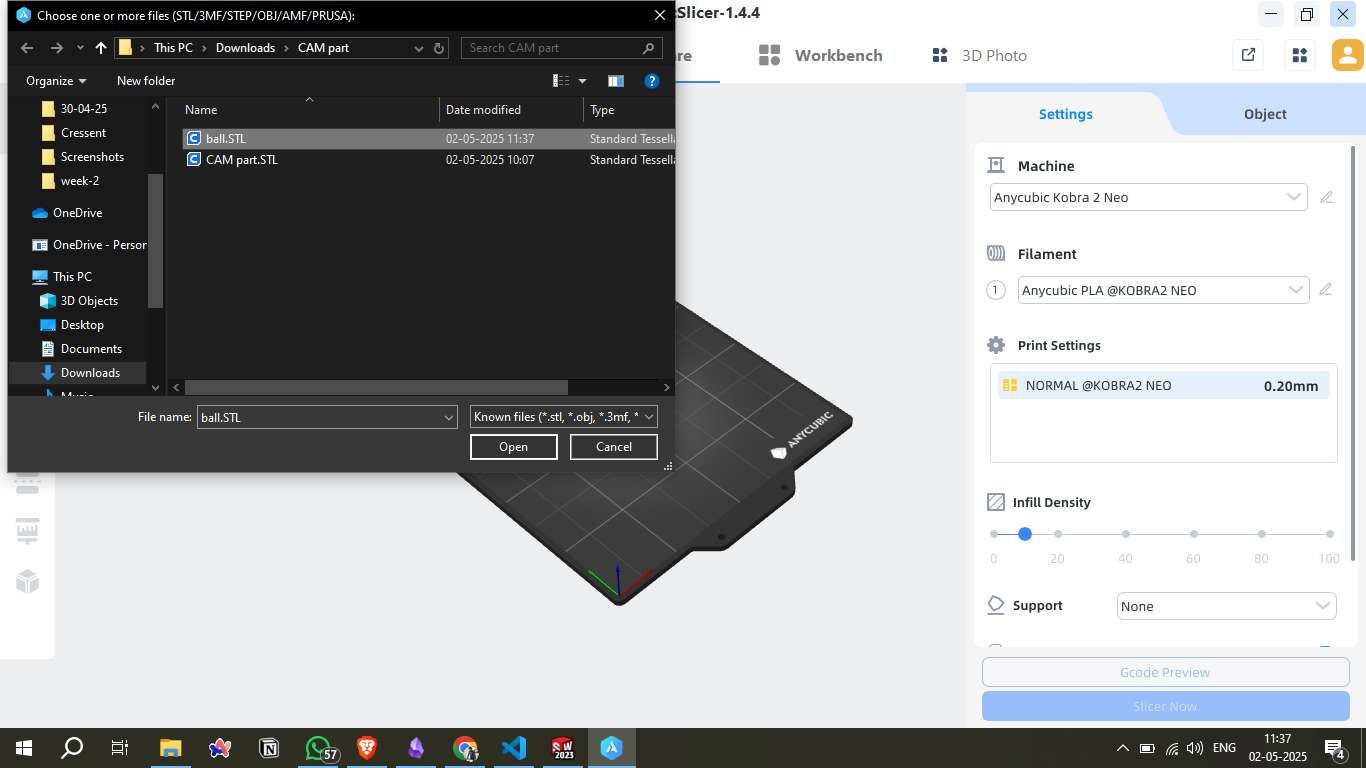Click the export/share icon in slicer header

pos(1248,55)
